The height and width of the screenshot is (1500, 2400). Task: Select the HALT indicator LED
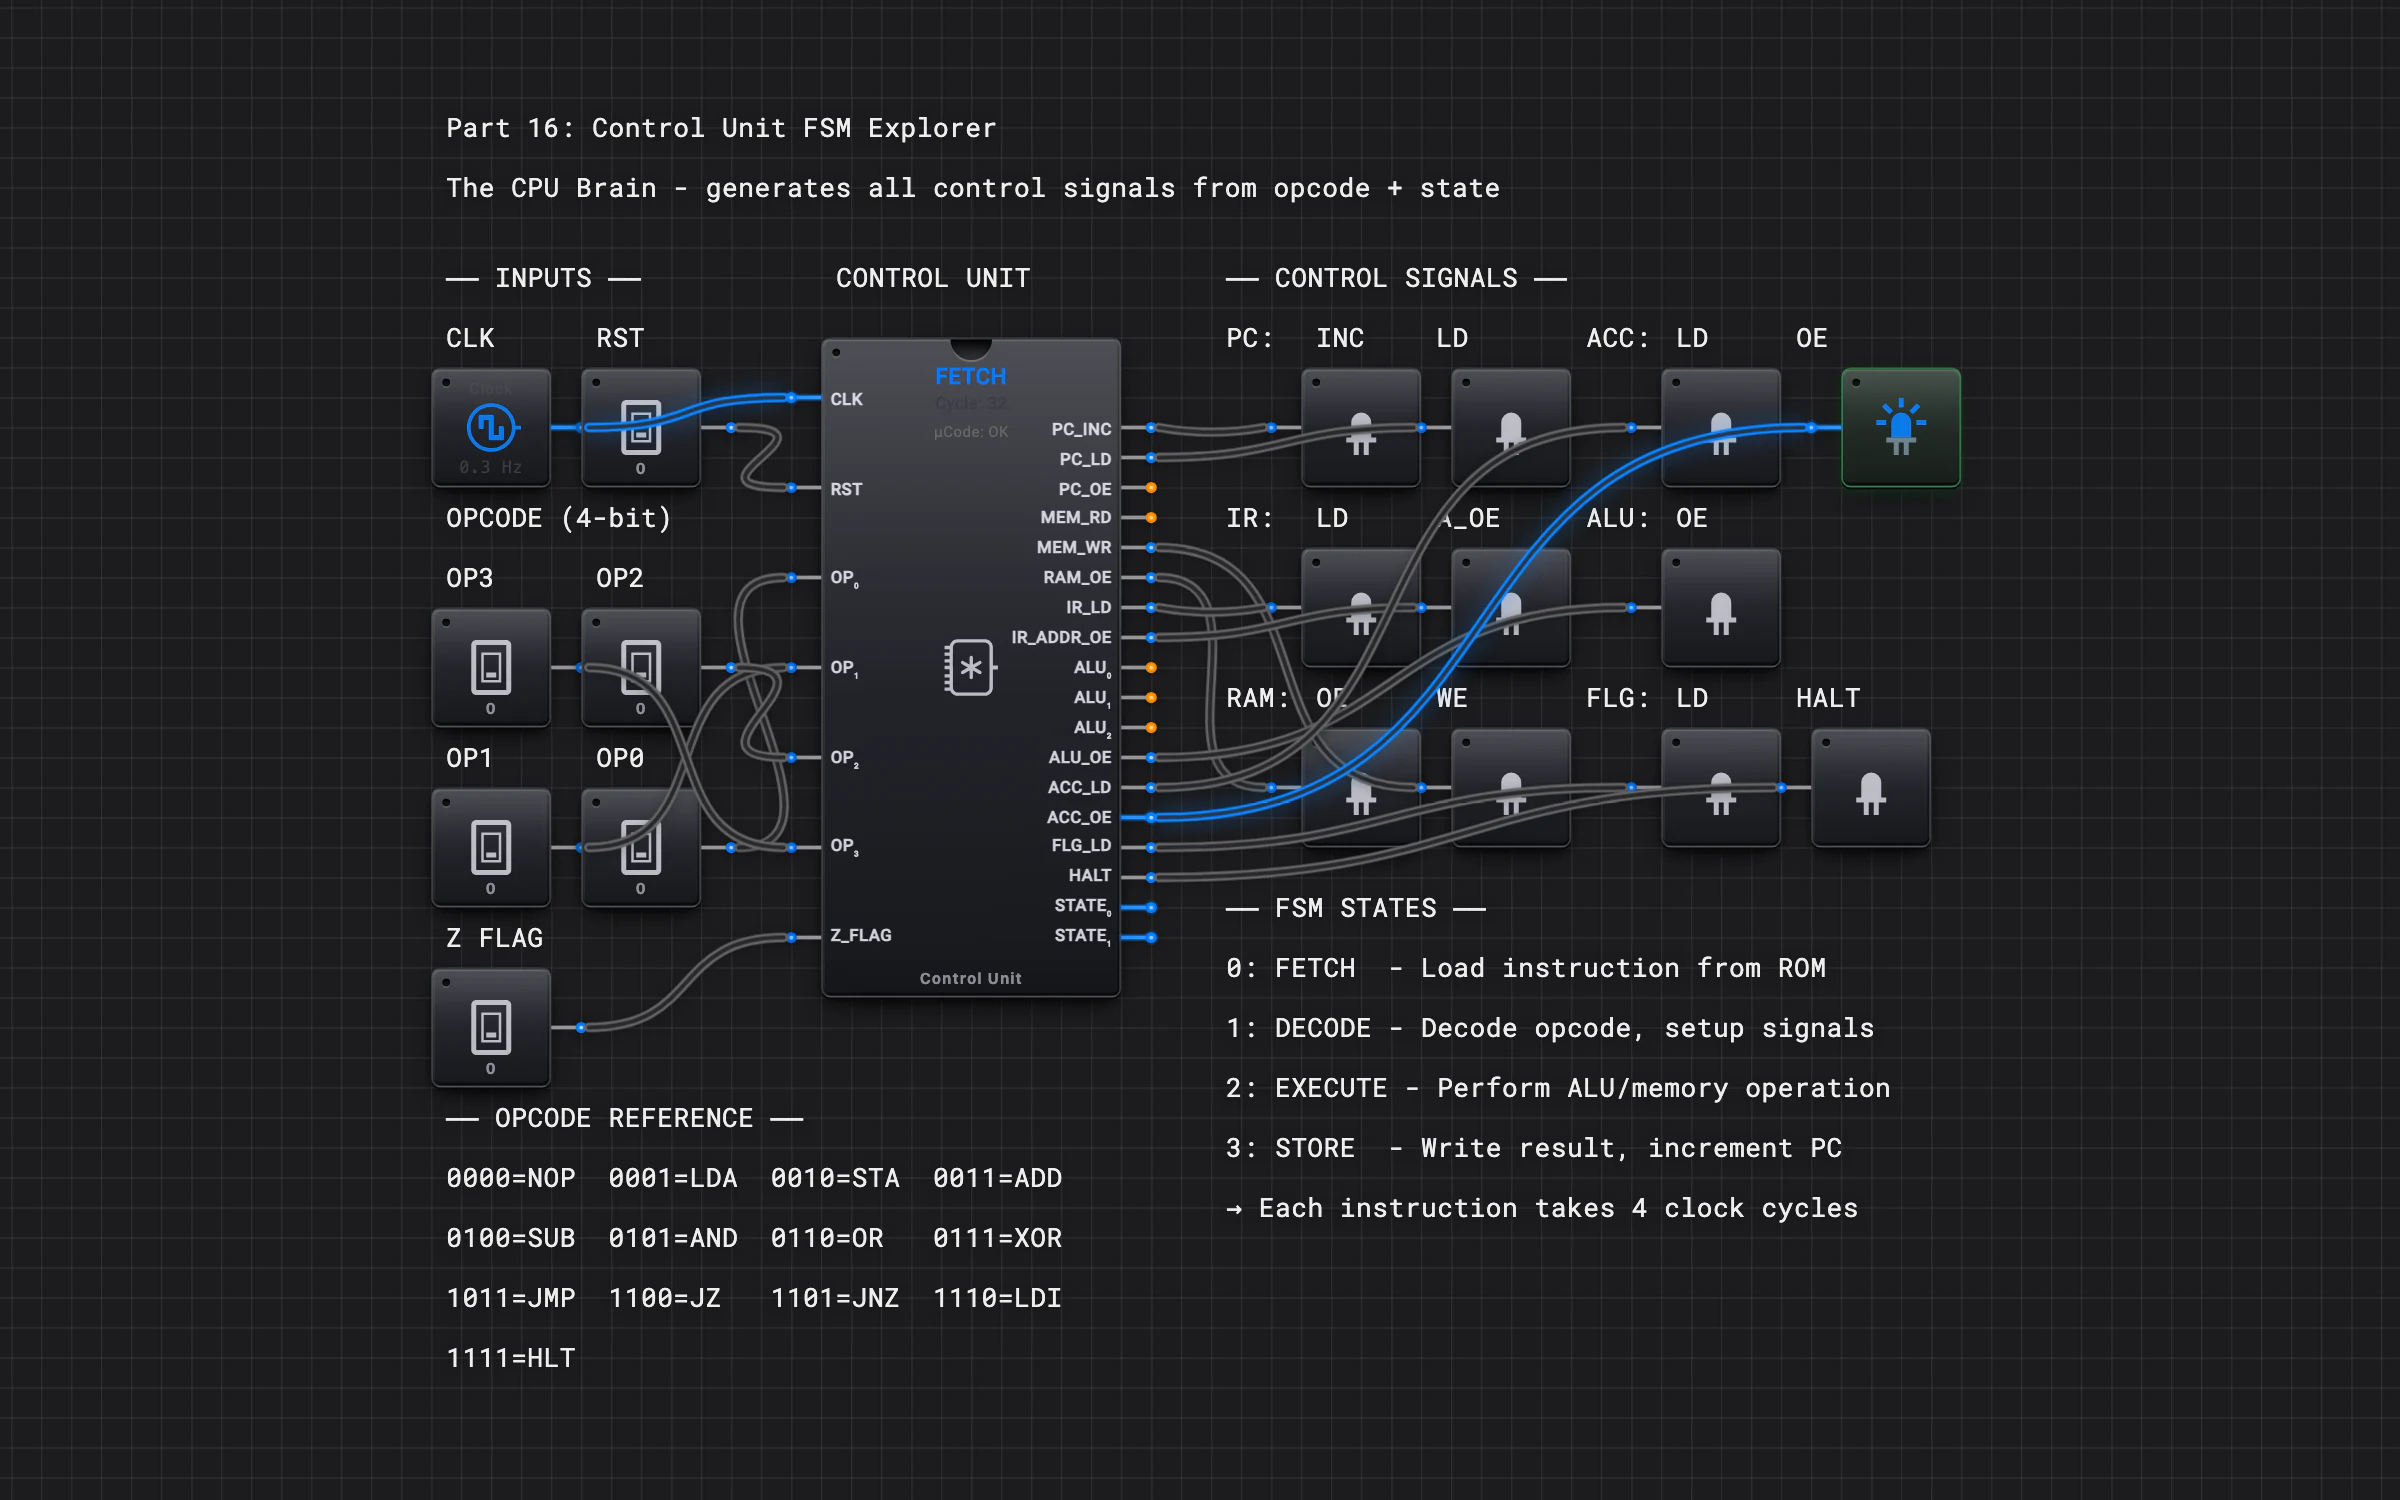click(x=1871, y=787)
